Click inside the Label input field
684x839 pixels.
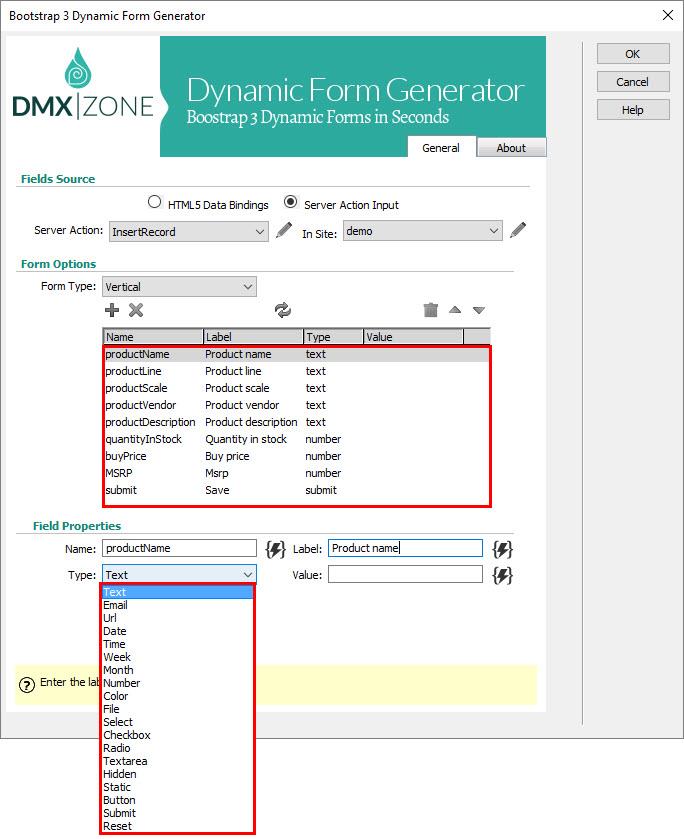[405, 548]
